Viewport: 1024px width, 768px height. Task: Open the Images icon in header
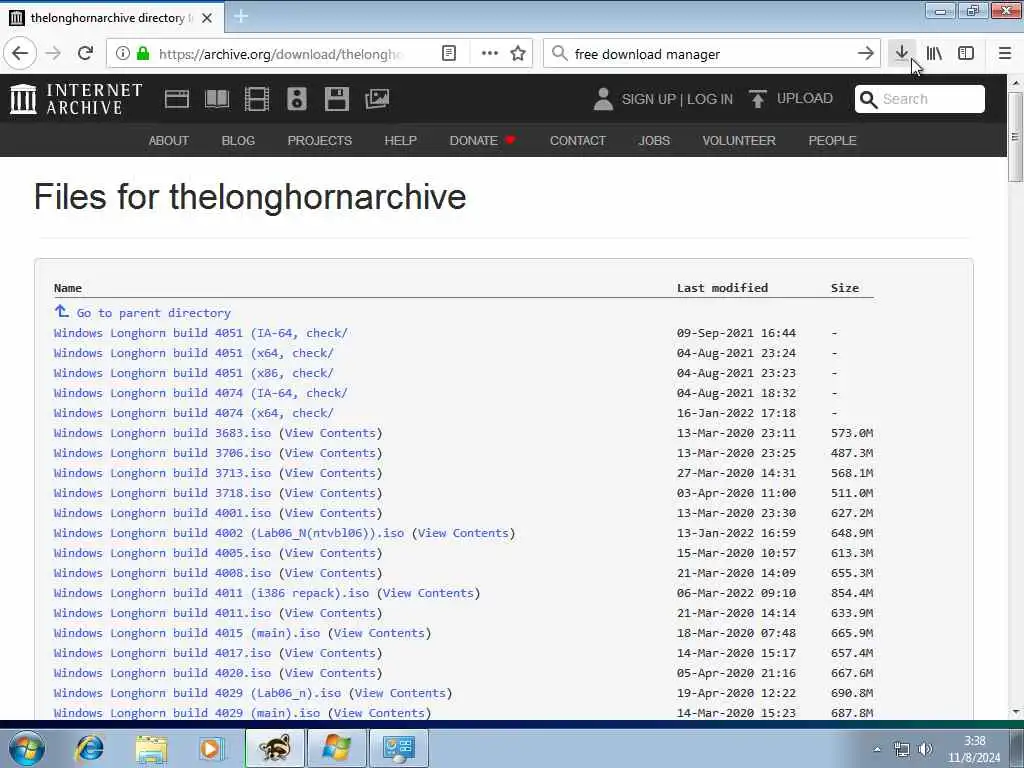(x=377, y=99)
